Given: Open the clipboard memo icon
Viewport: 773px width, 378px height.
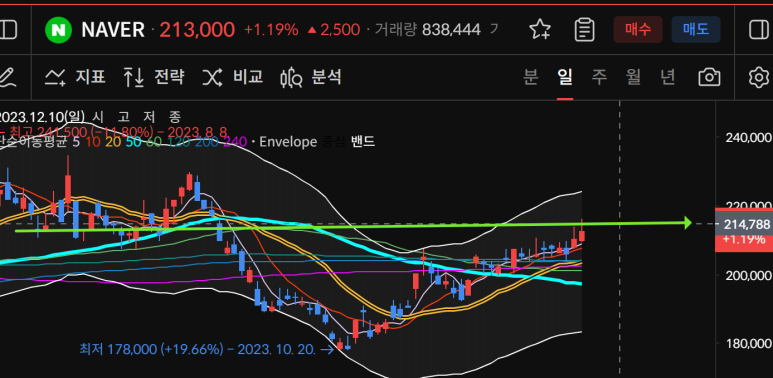Looking at the screenshot, I should click(x=585, y=30).
